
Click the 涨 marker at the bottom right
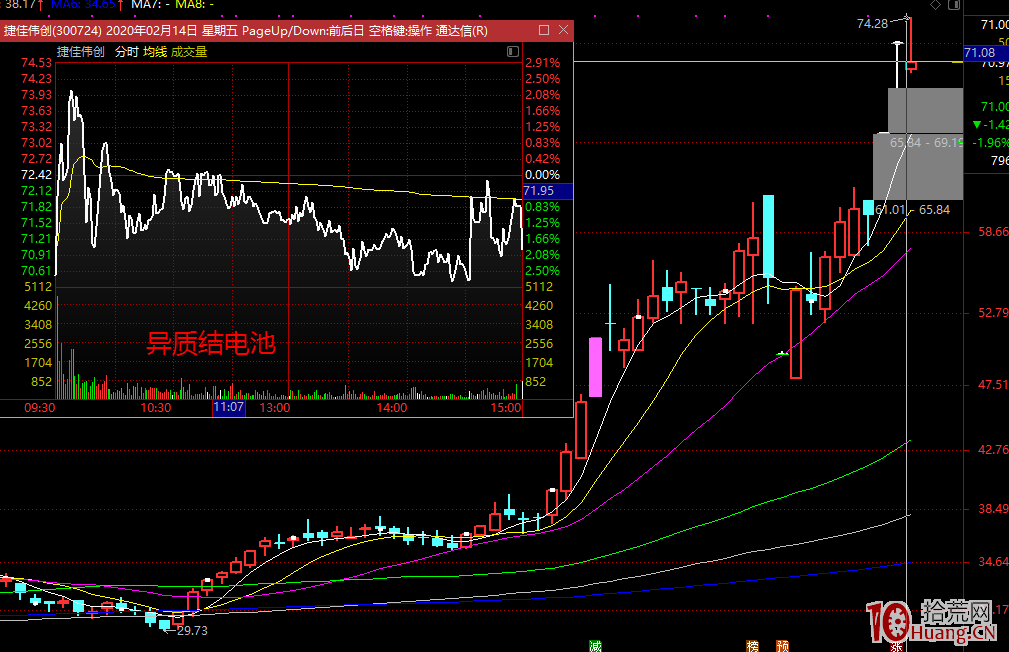pyautogui.click(x=897, y=645)
